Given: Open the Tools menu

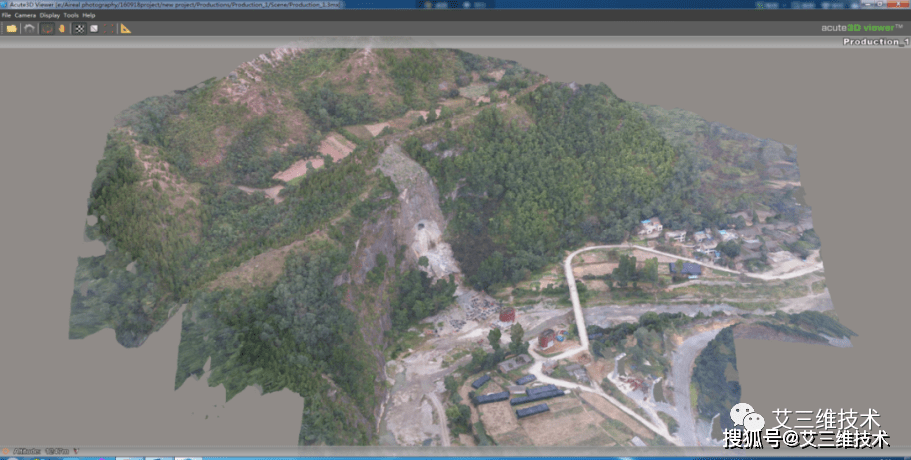Looking at the screenshot, I should pos(71,15).
